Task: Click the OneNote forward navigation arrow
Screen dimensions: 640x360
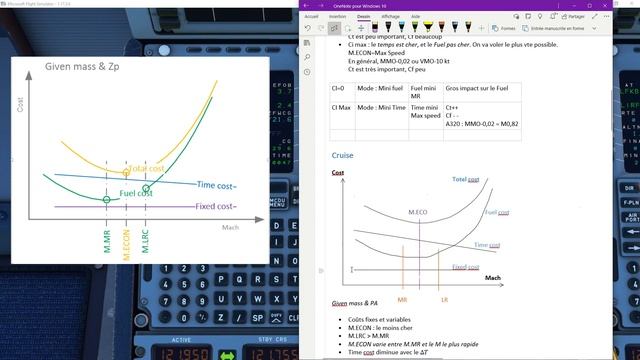Action: click(x=321, y=6)
